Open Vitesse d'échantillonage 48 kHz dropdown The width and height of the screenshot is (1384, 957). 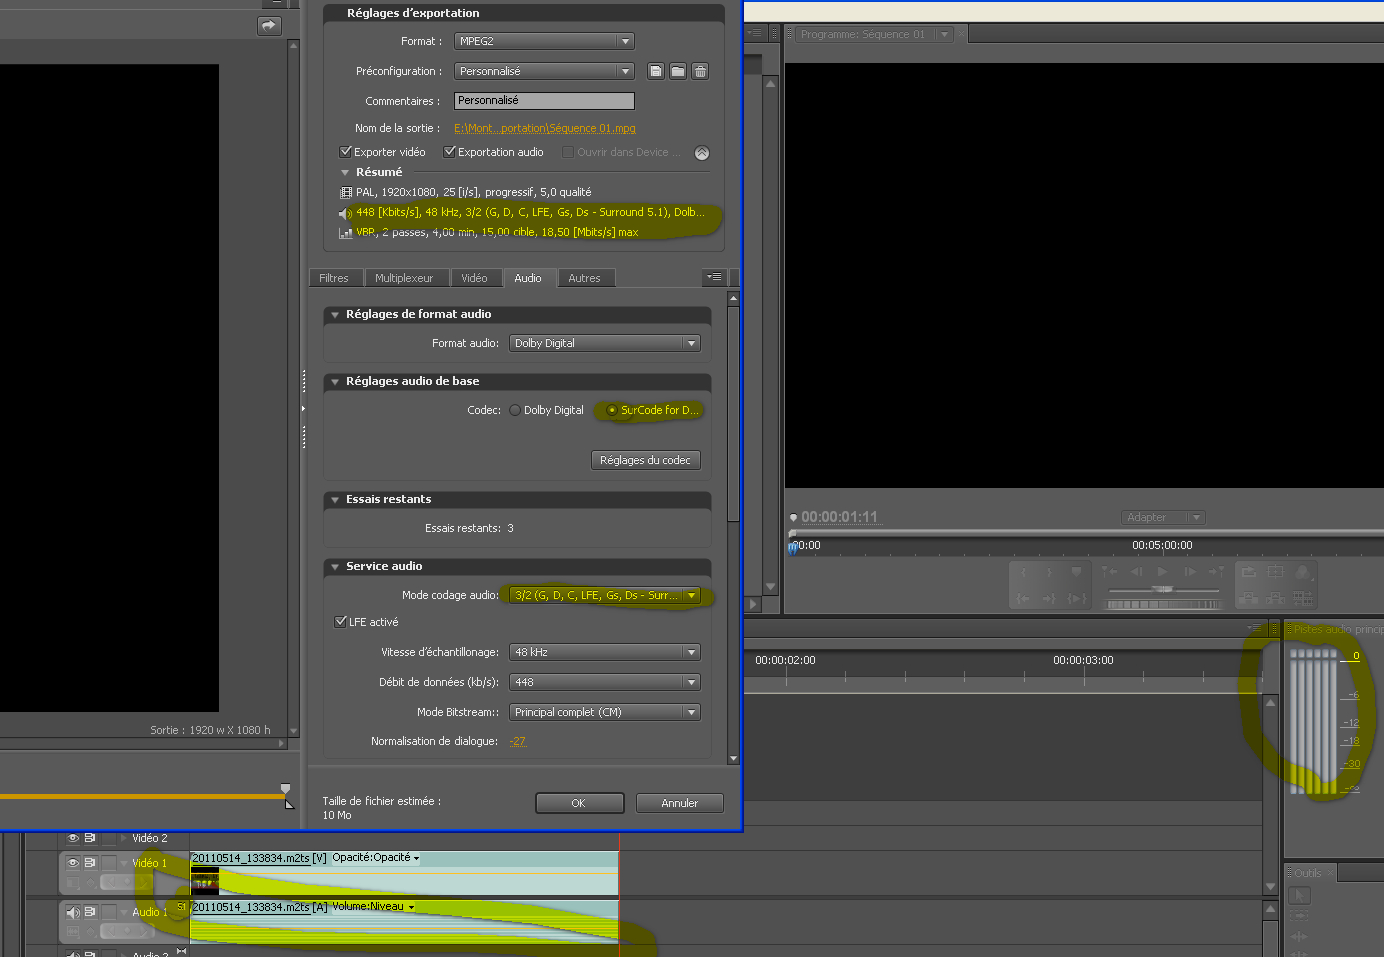[x=605, y=652]
